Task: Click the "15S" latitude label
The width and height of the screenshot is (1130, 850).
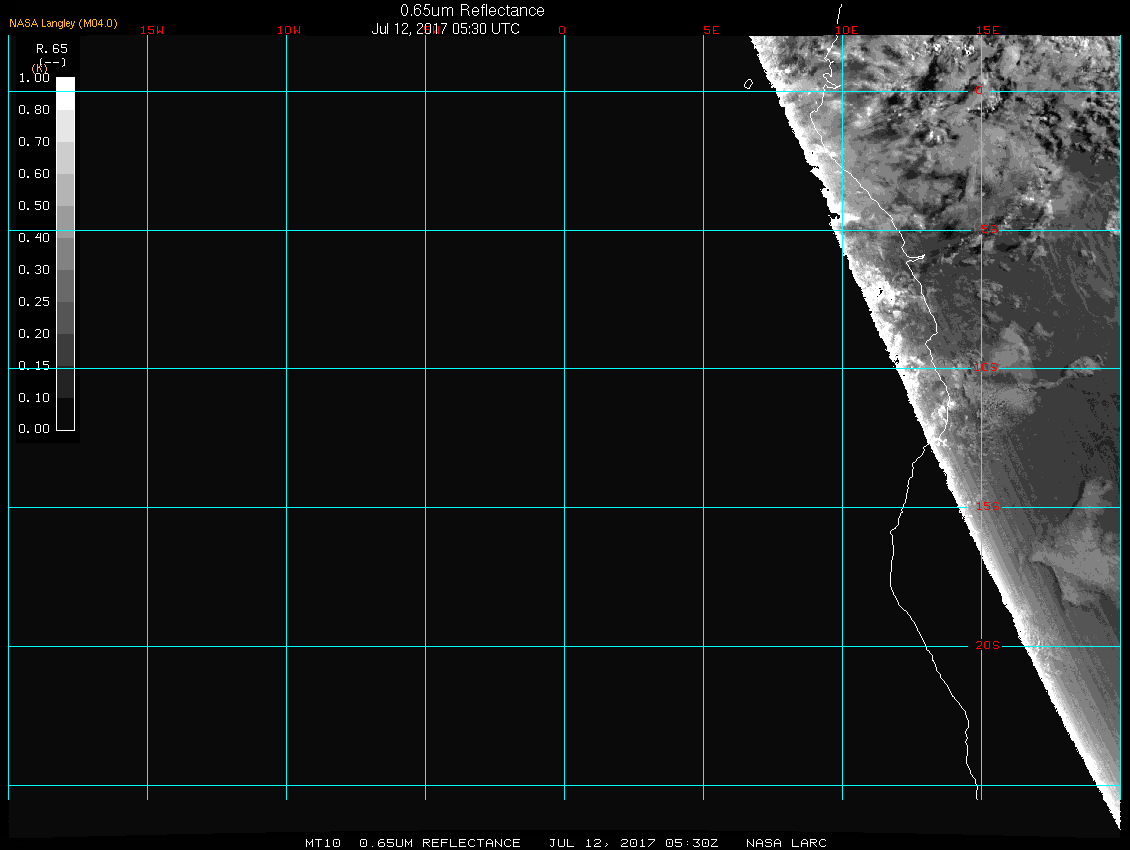Action: tap(988, 507)
